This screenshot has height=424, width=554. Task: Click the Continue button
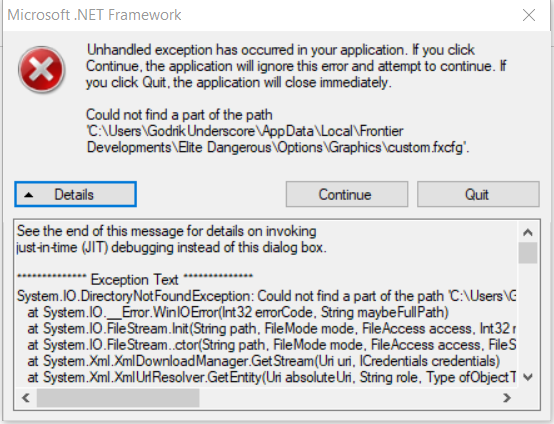click(x=347, y=194)
